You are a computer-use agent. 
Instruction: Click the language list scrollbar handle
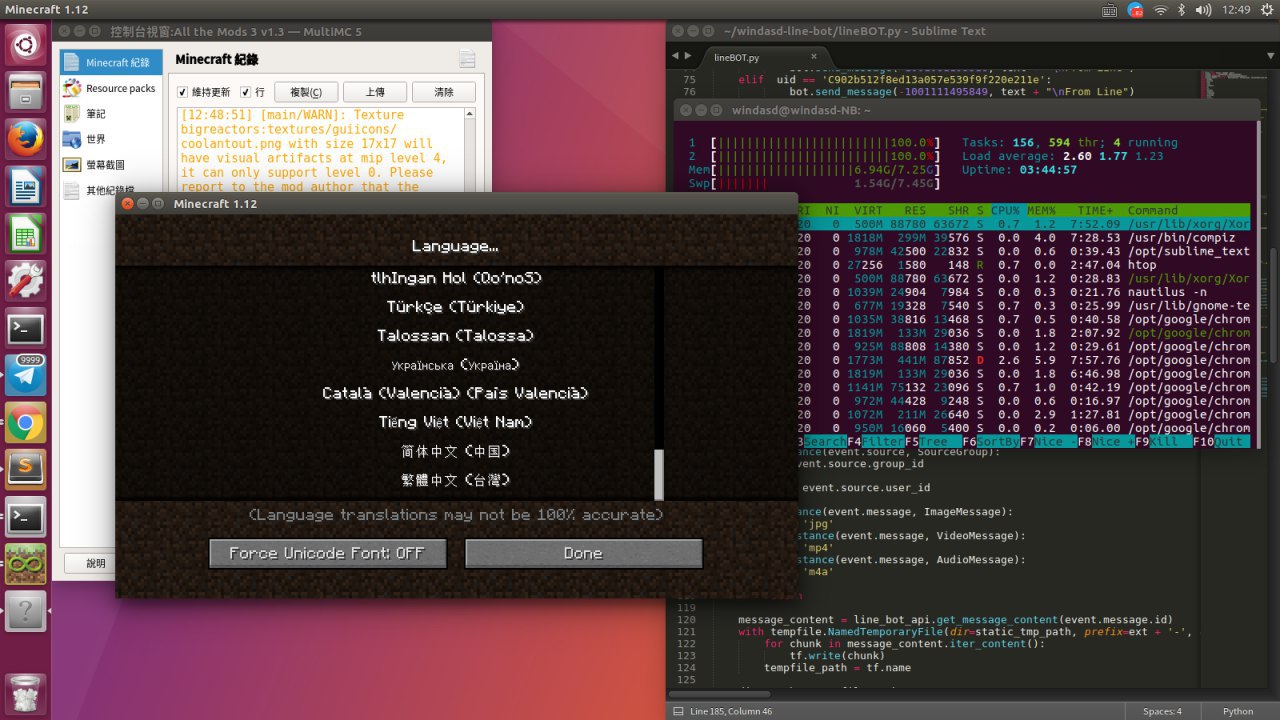(x=659, y=475)
